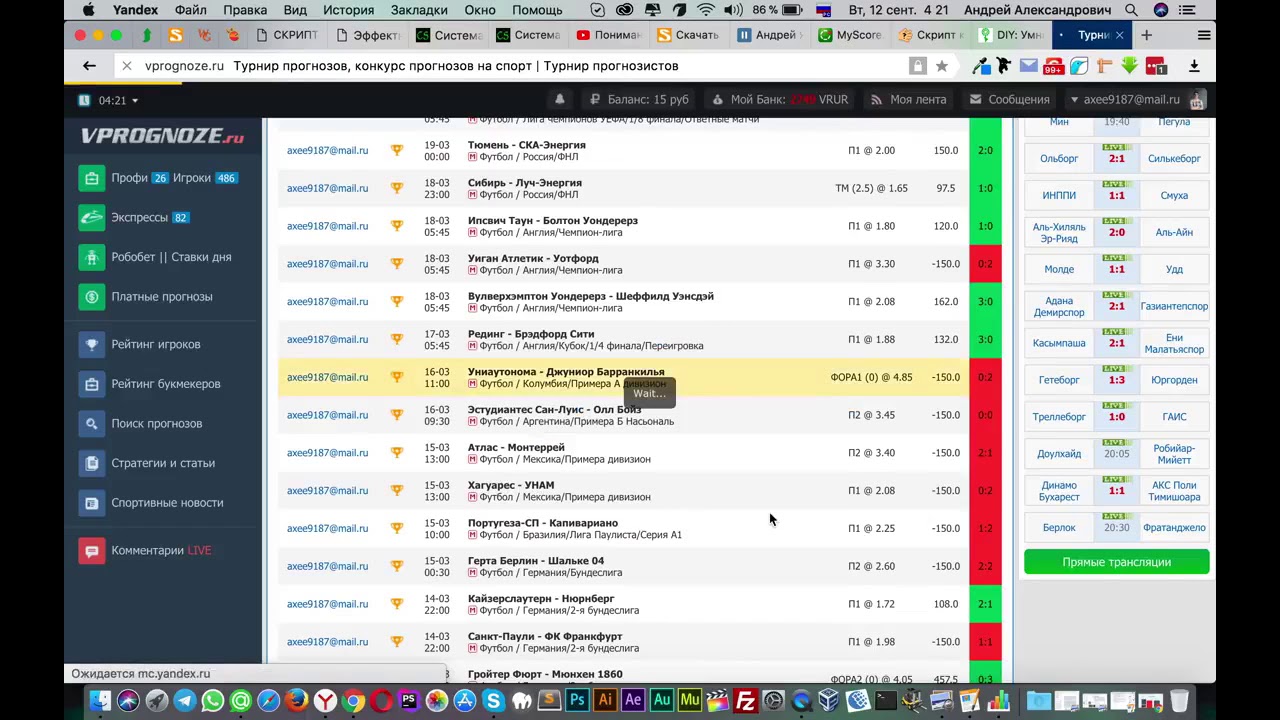Open Гетеборг vs Юргорден live score 1:3
Image resolution: width=1280 pixels, height=720 pixels.
pyautogui.click(x=1116, y=380)
